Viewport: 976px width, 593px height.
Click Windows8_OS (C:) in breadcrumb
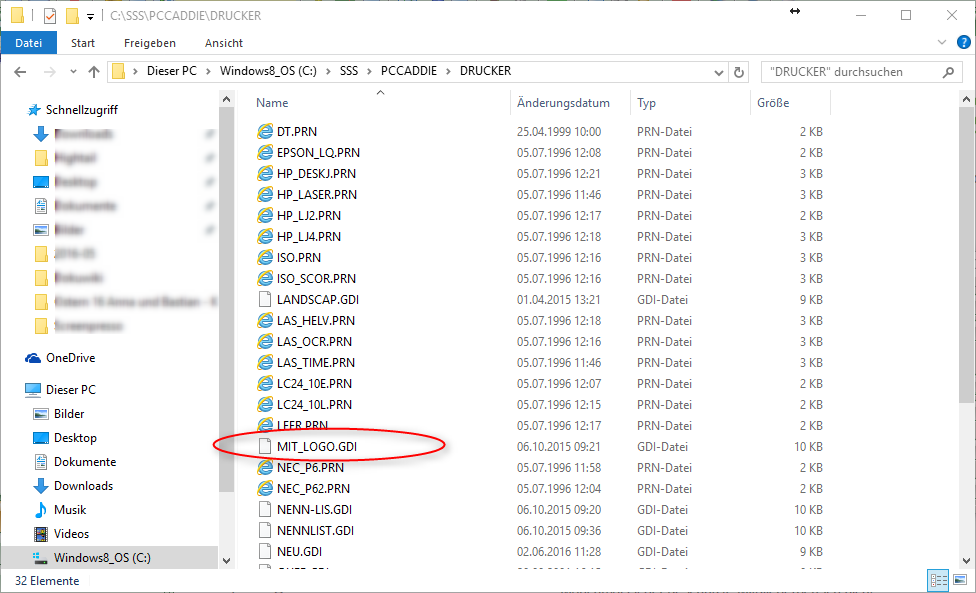click(268, 71)
